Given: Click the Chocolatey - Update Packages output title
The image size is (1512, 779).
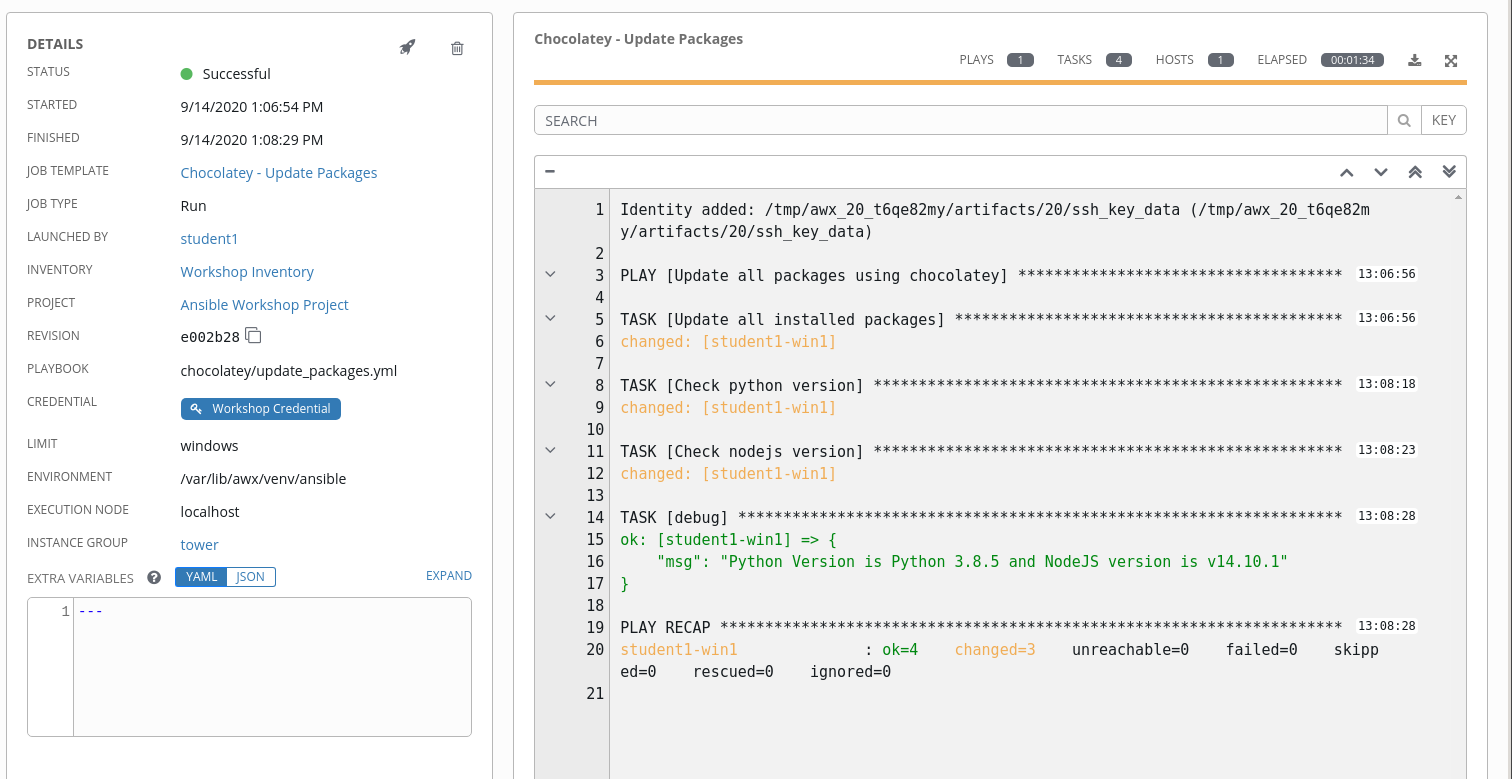Looking at the screenshot, I should click(638, 39).
